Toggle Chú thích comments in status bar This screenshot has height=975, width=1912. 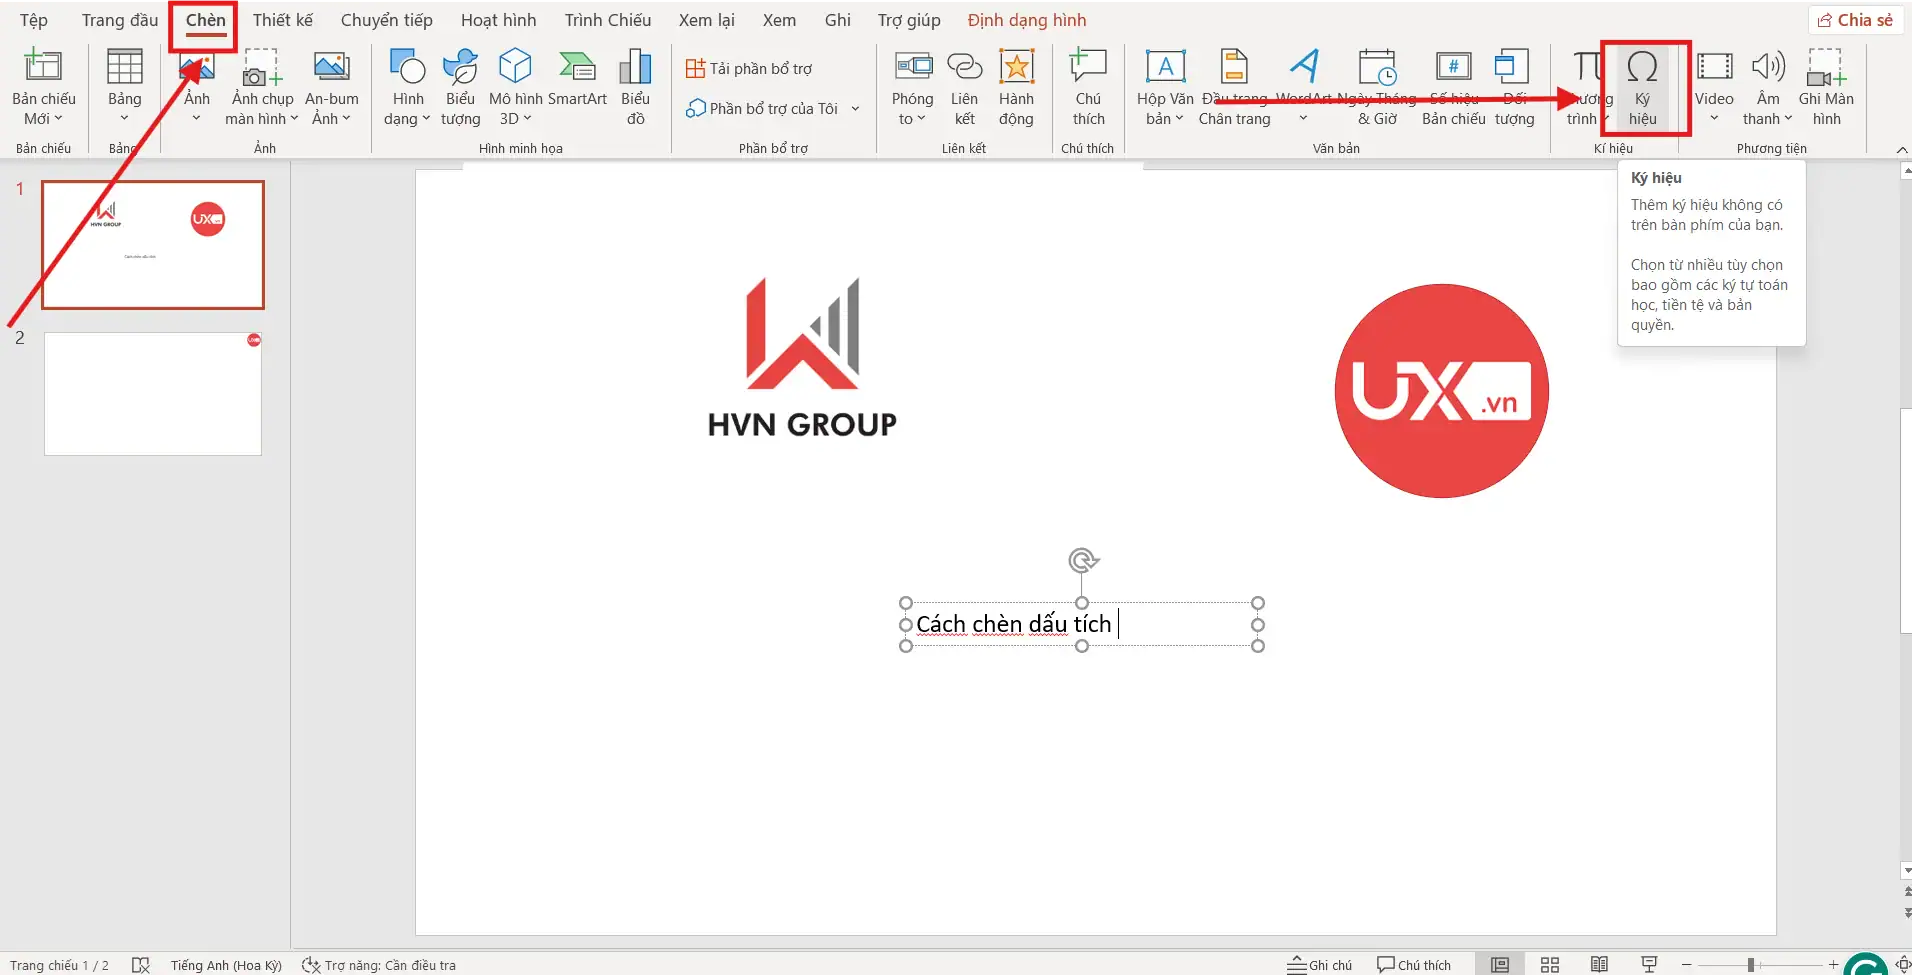pyautogui.click(x=1414, y=965)
